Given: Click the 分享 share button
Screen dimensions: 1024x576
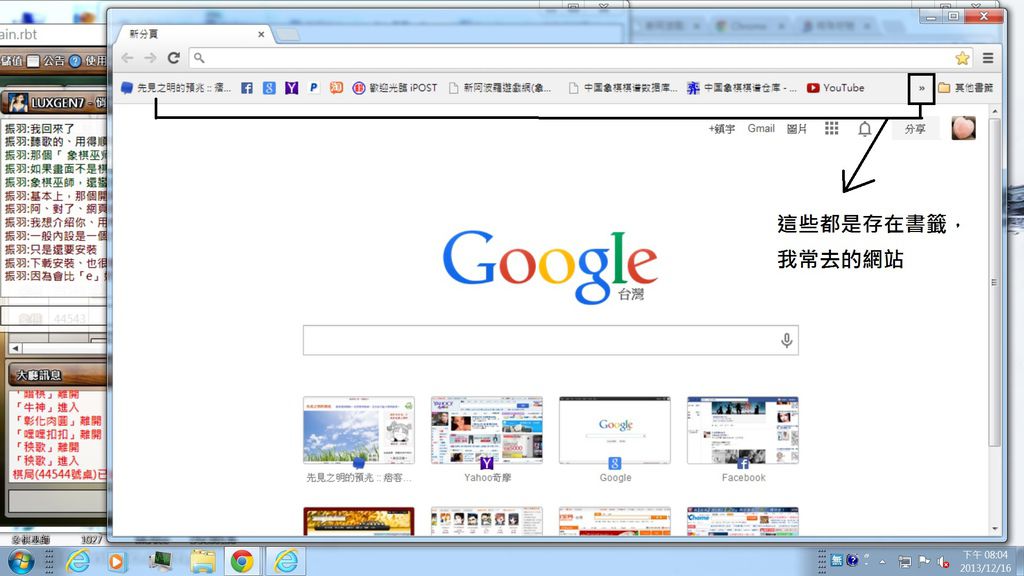Looking at the screenshot, I should tap(915, 129).
